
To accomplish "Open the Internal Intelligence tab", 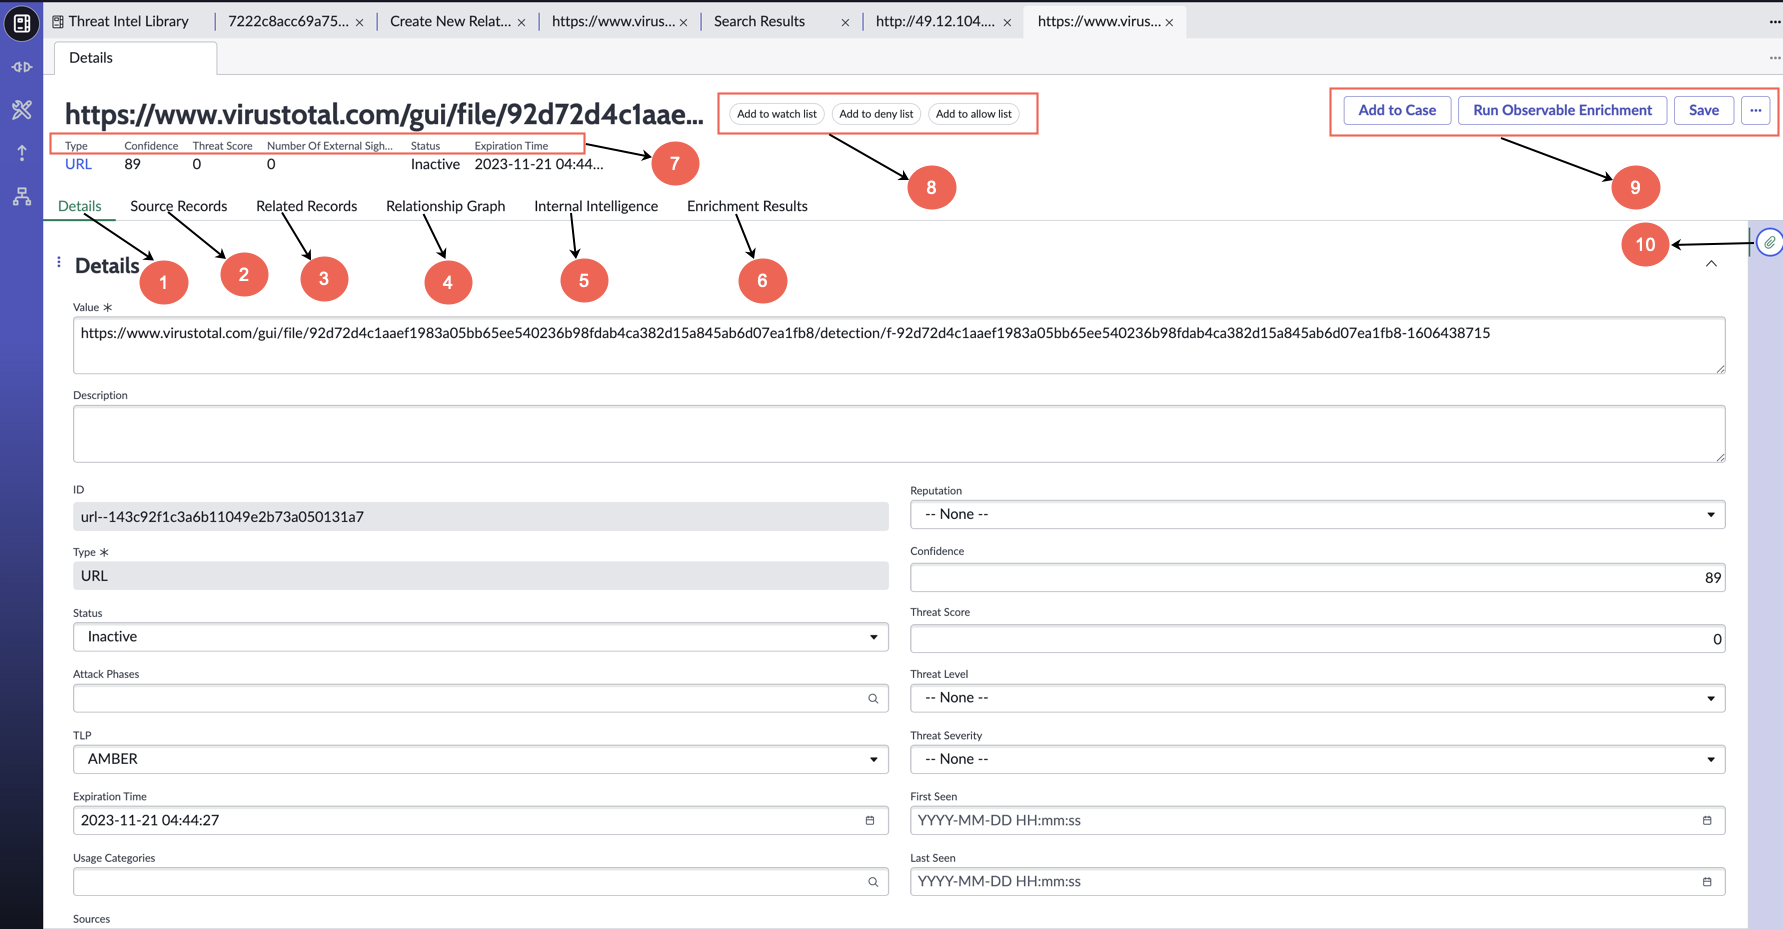I will coord(596,206).
